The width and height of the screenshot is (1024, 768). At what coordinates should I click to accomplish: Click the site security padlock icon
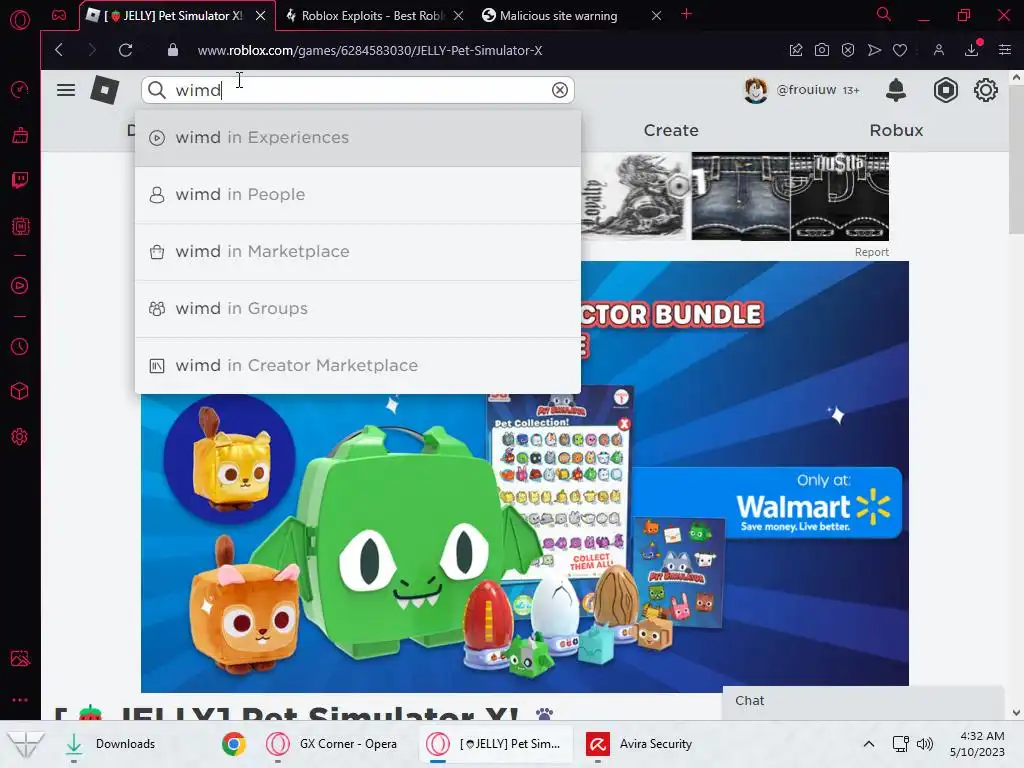pos(172,50)
